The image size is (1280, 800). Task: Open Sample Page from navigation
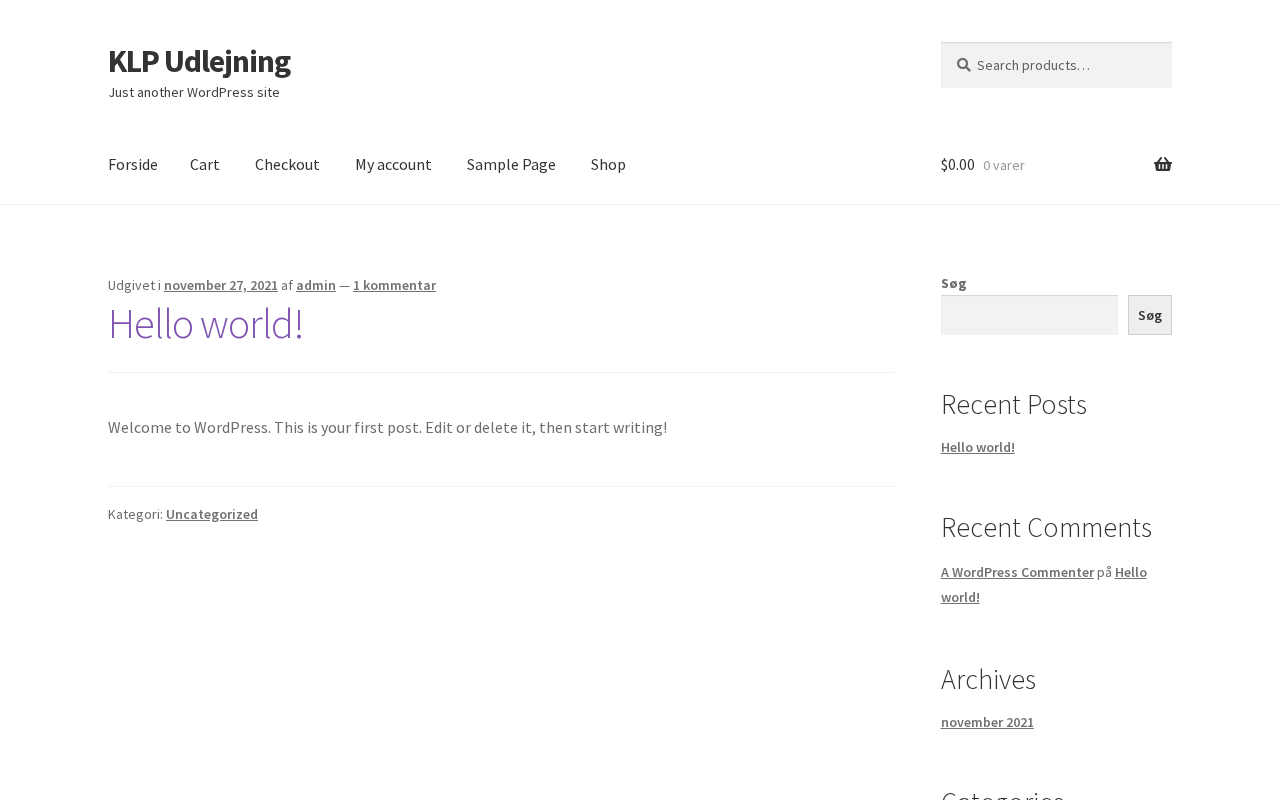coord(511,165)
